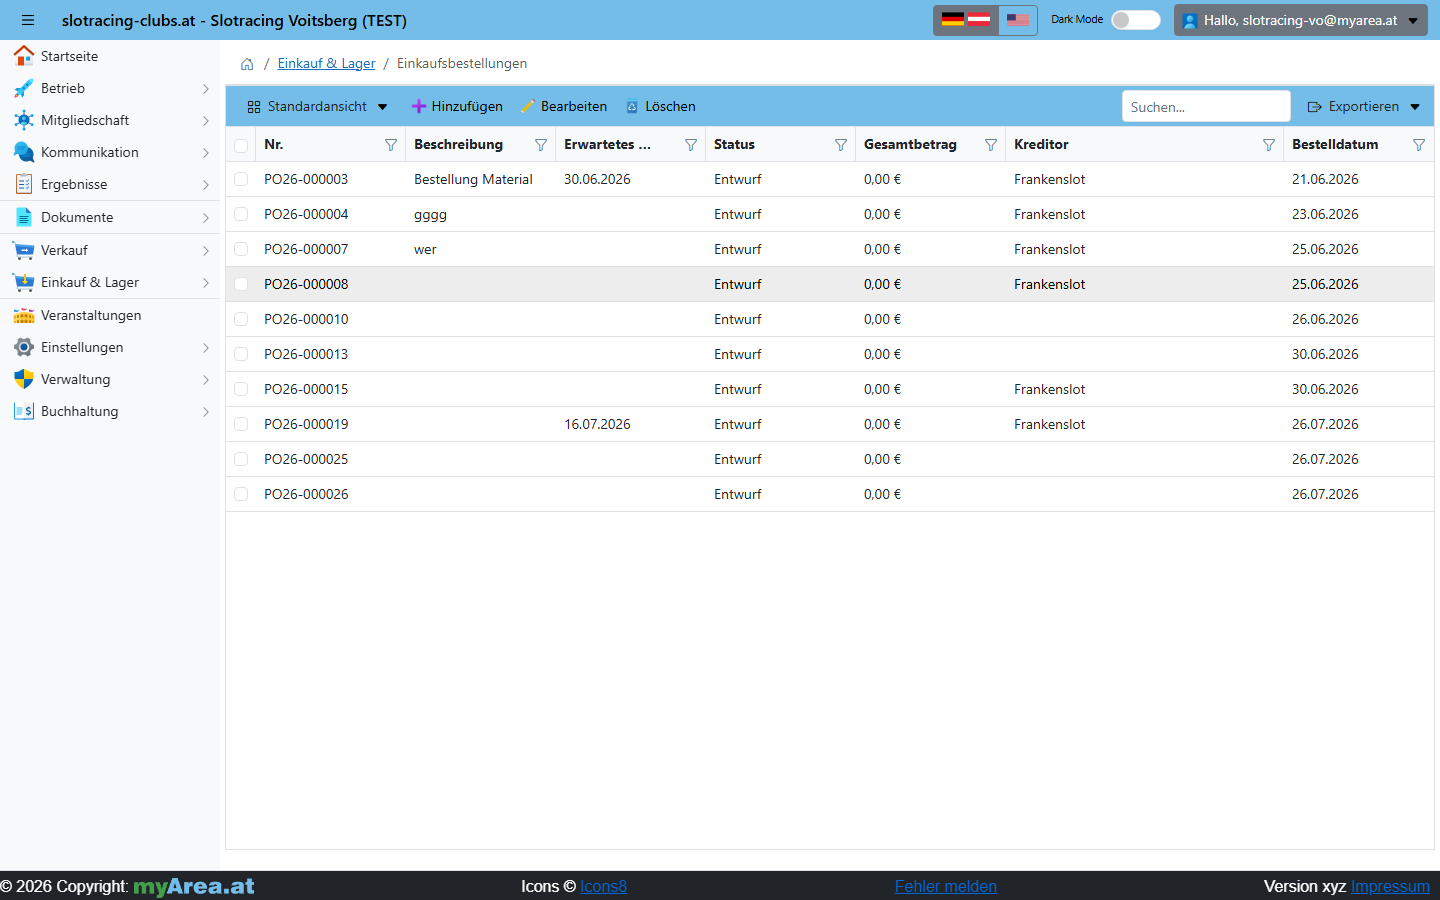
Task: Click Hinzufügen to add an order
Action: tap(457, 106)
